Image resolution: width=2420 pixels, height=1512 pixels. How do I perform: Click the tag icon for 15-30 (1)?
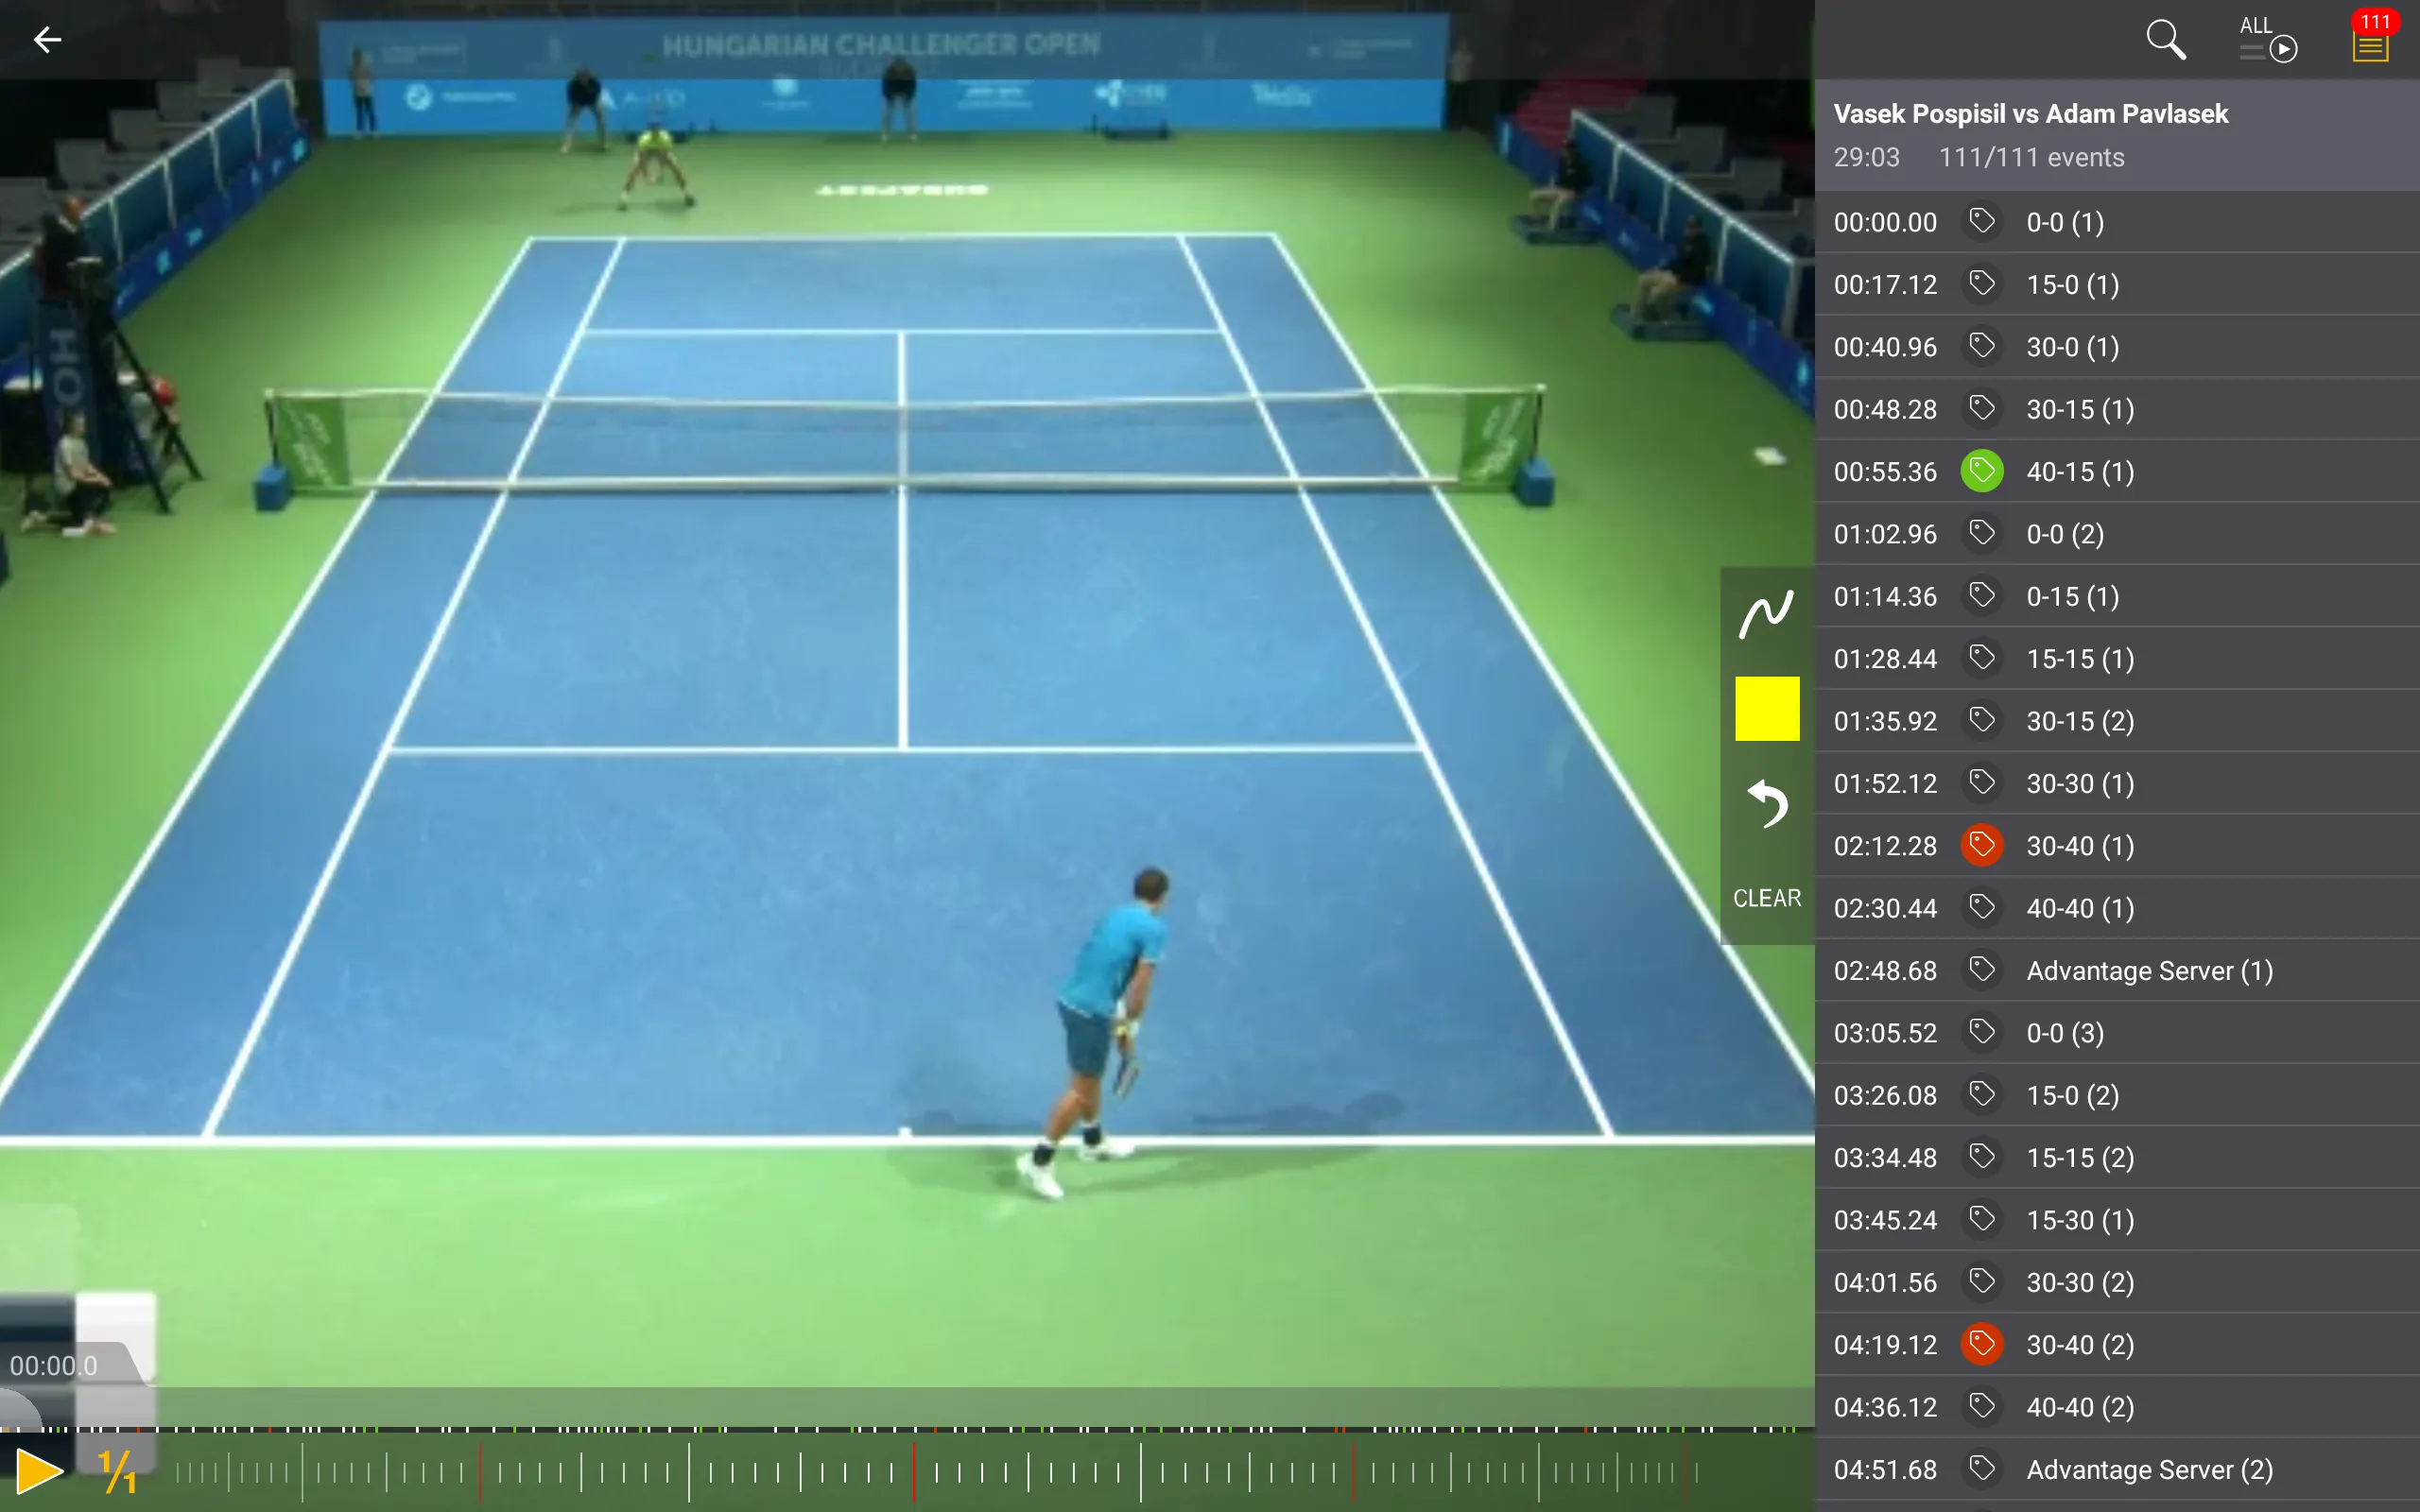click(x=1981, y=1219)
